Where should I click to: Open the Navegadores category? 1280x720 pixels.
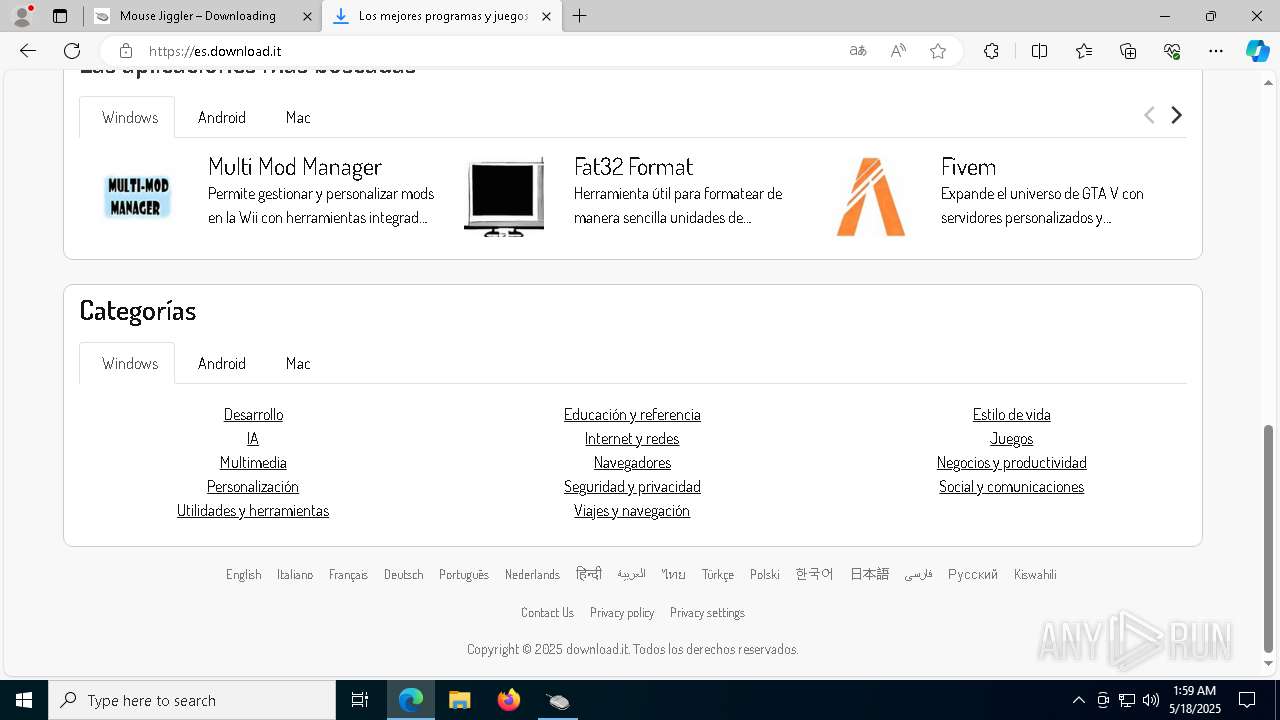(632, 462)
